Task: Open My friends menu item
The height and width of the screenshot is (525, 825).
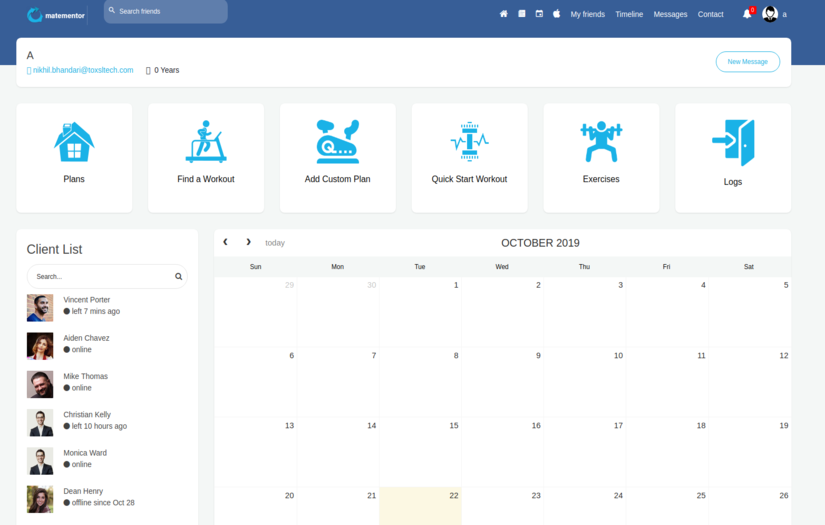Action: click(x=588, y=14)
